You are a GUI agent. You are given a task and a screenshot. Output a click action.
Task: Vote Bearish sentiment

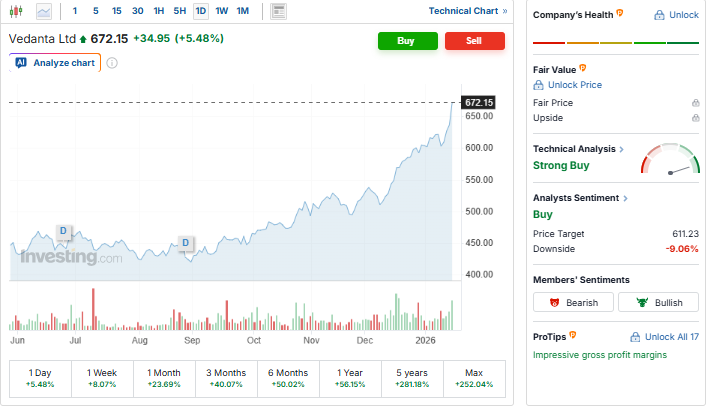click(x=573, y=303)
